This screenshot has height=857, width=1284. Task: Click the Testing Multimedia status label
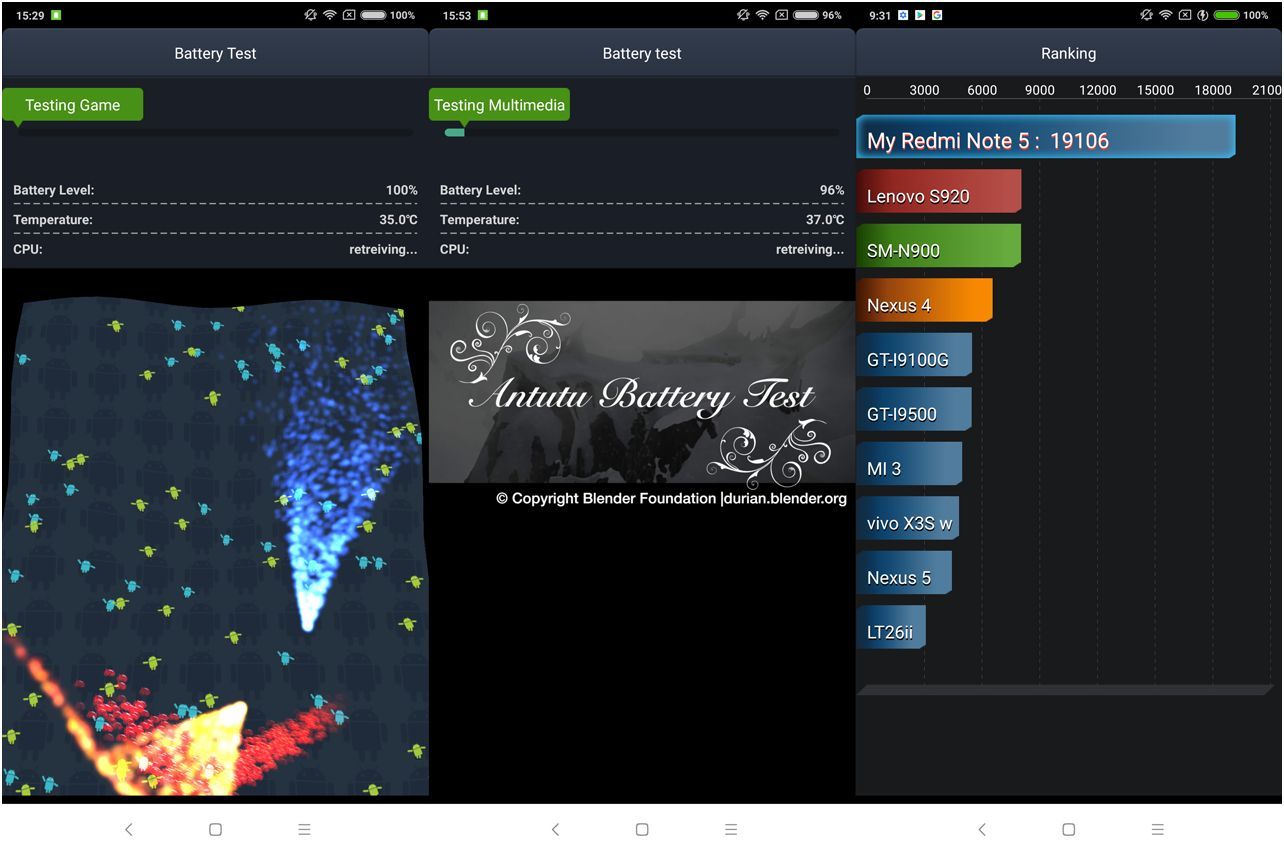tap(499, 105)
